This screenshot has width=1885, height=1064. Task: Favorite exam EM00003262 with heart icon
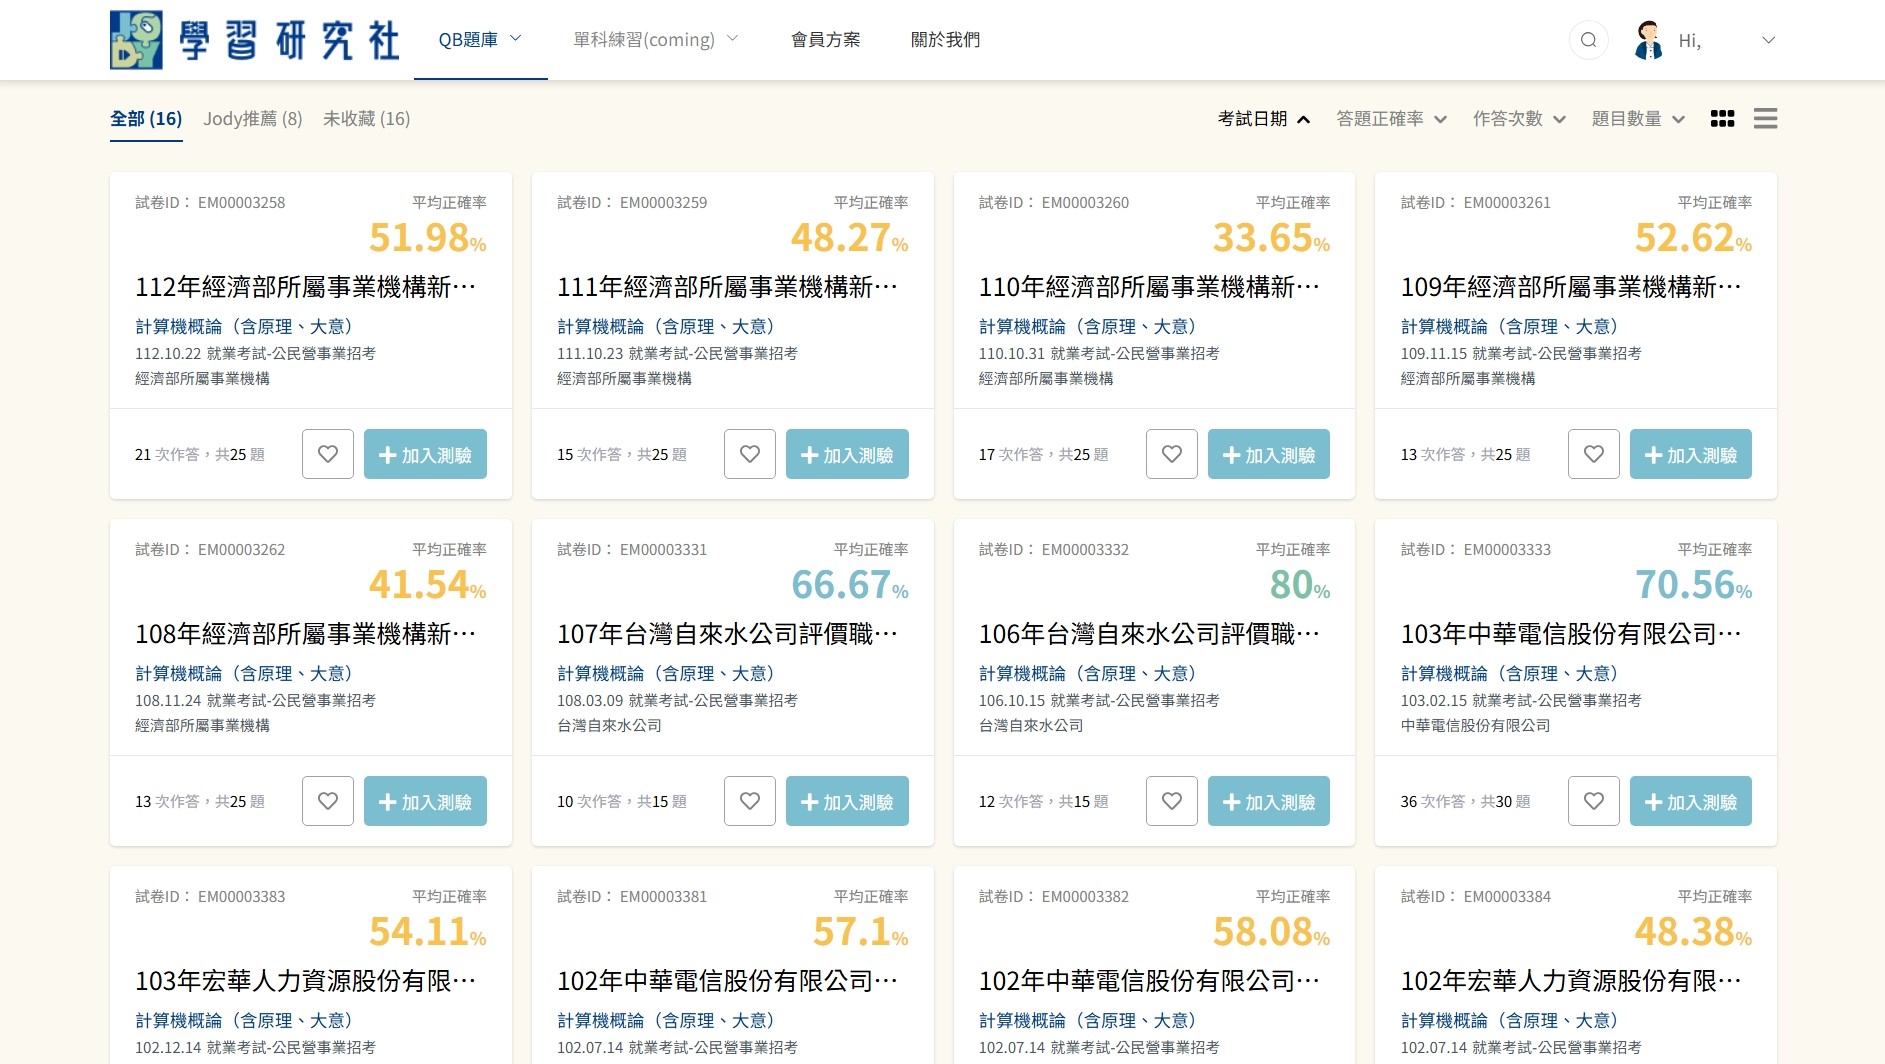click(x=328, y=801)
